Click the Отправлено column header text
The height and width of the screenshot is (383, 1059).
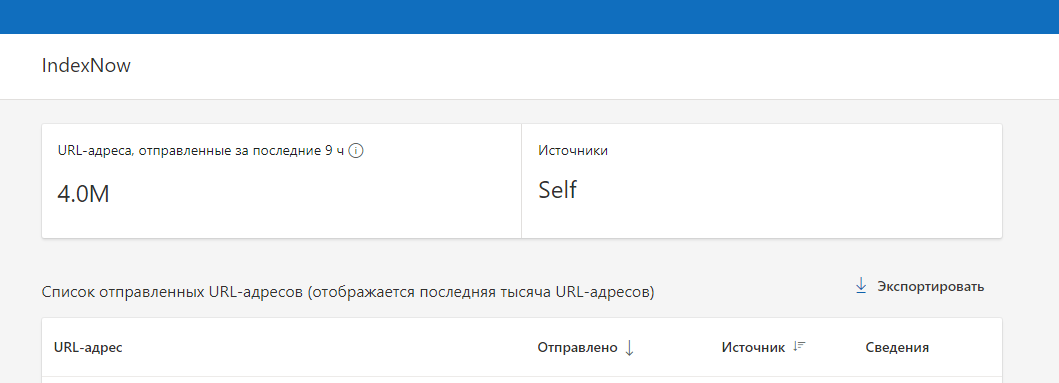(577, 348)
